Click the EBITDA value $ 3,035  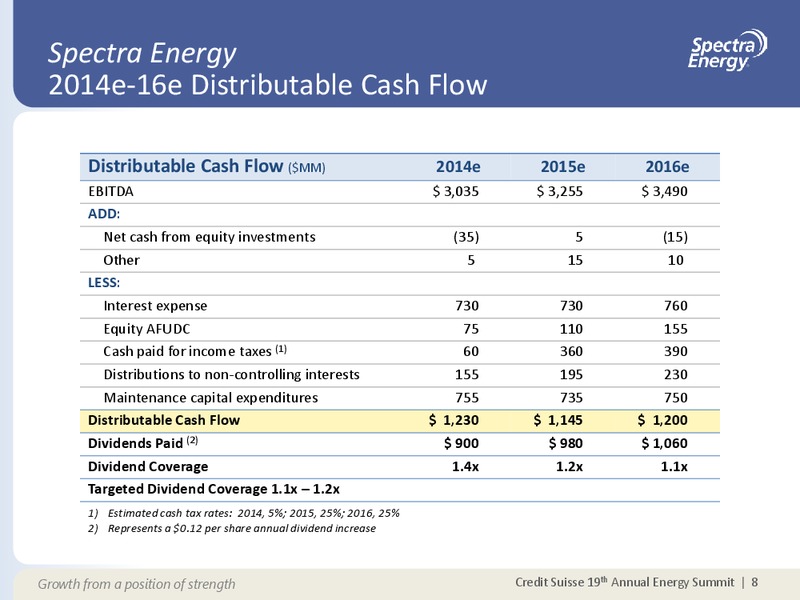(x=456, y=191)
